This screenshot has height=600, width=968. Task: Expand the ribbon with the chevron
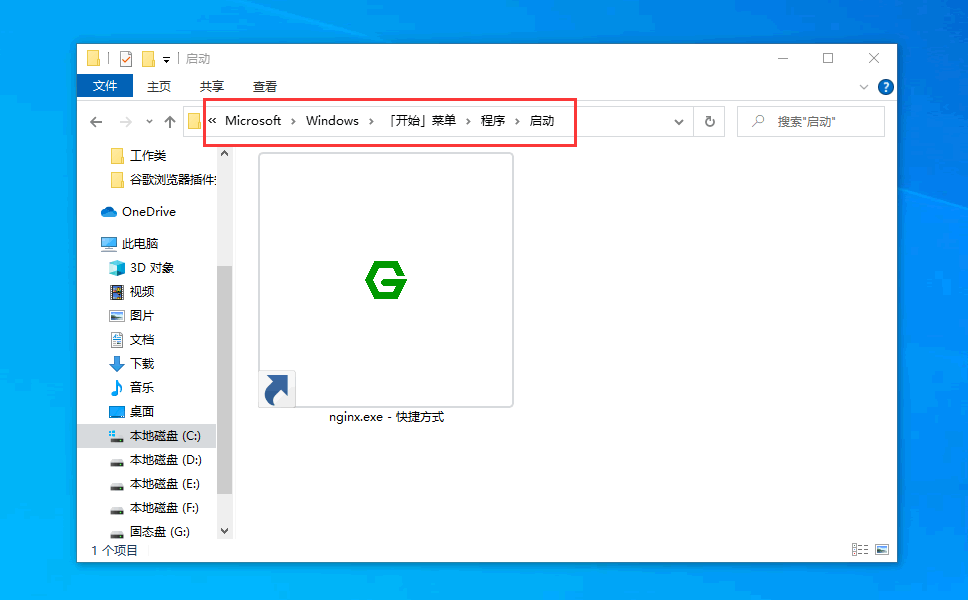[x=864, y=87]
